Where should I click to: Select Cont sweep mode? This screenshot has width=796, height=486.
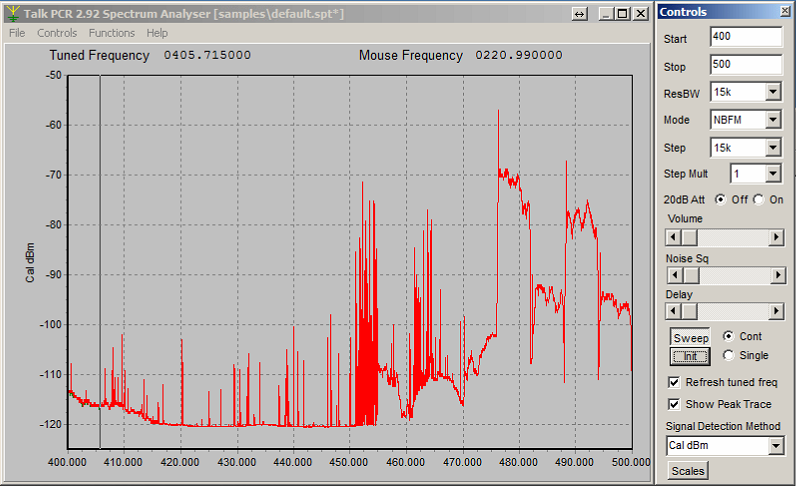point(728,336)
